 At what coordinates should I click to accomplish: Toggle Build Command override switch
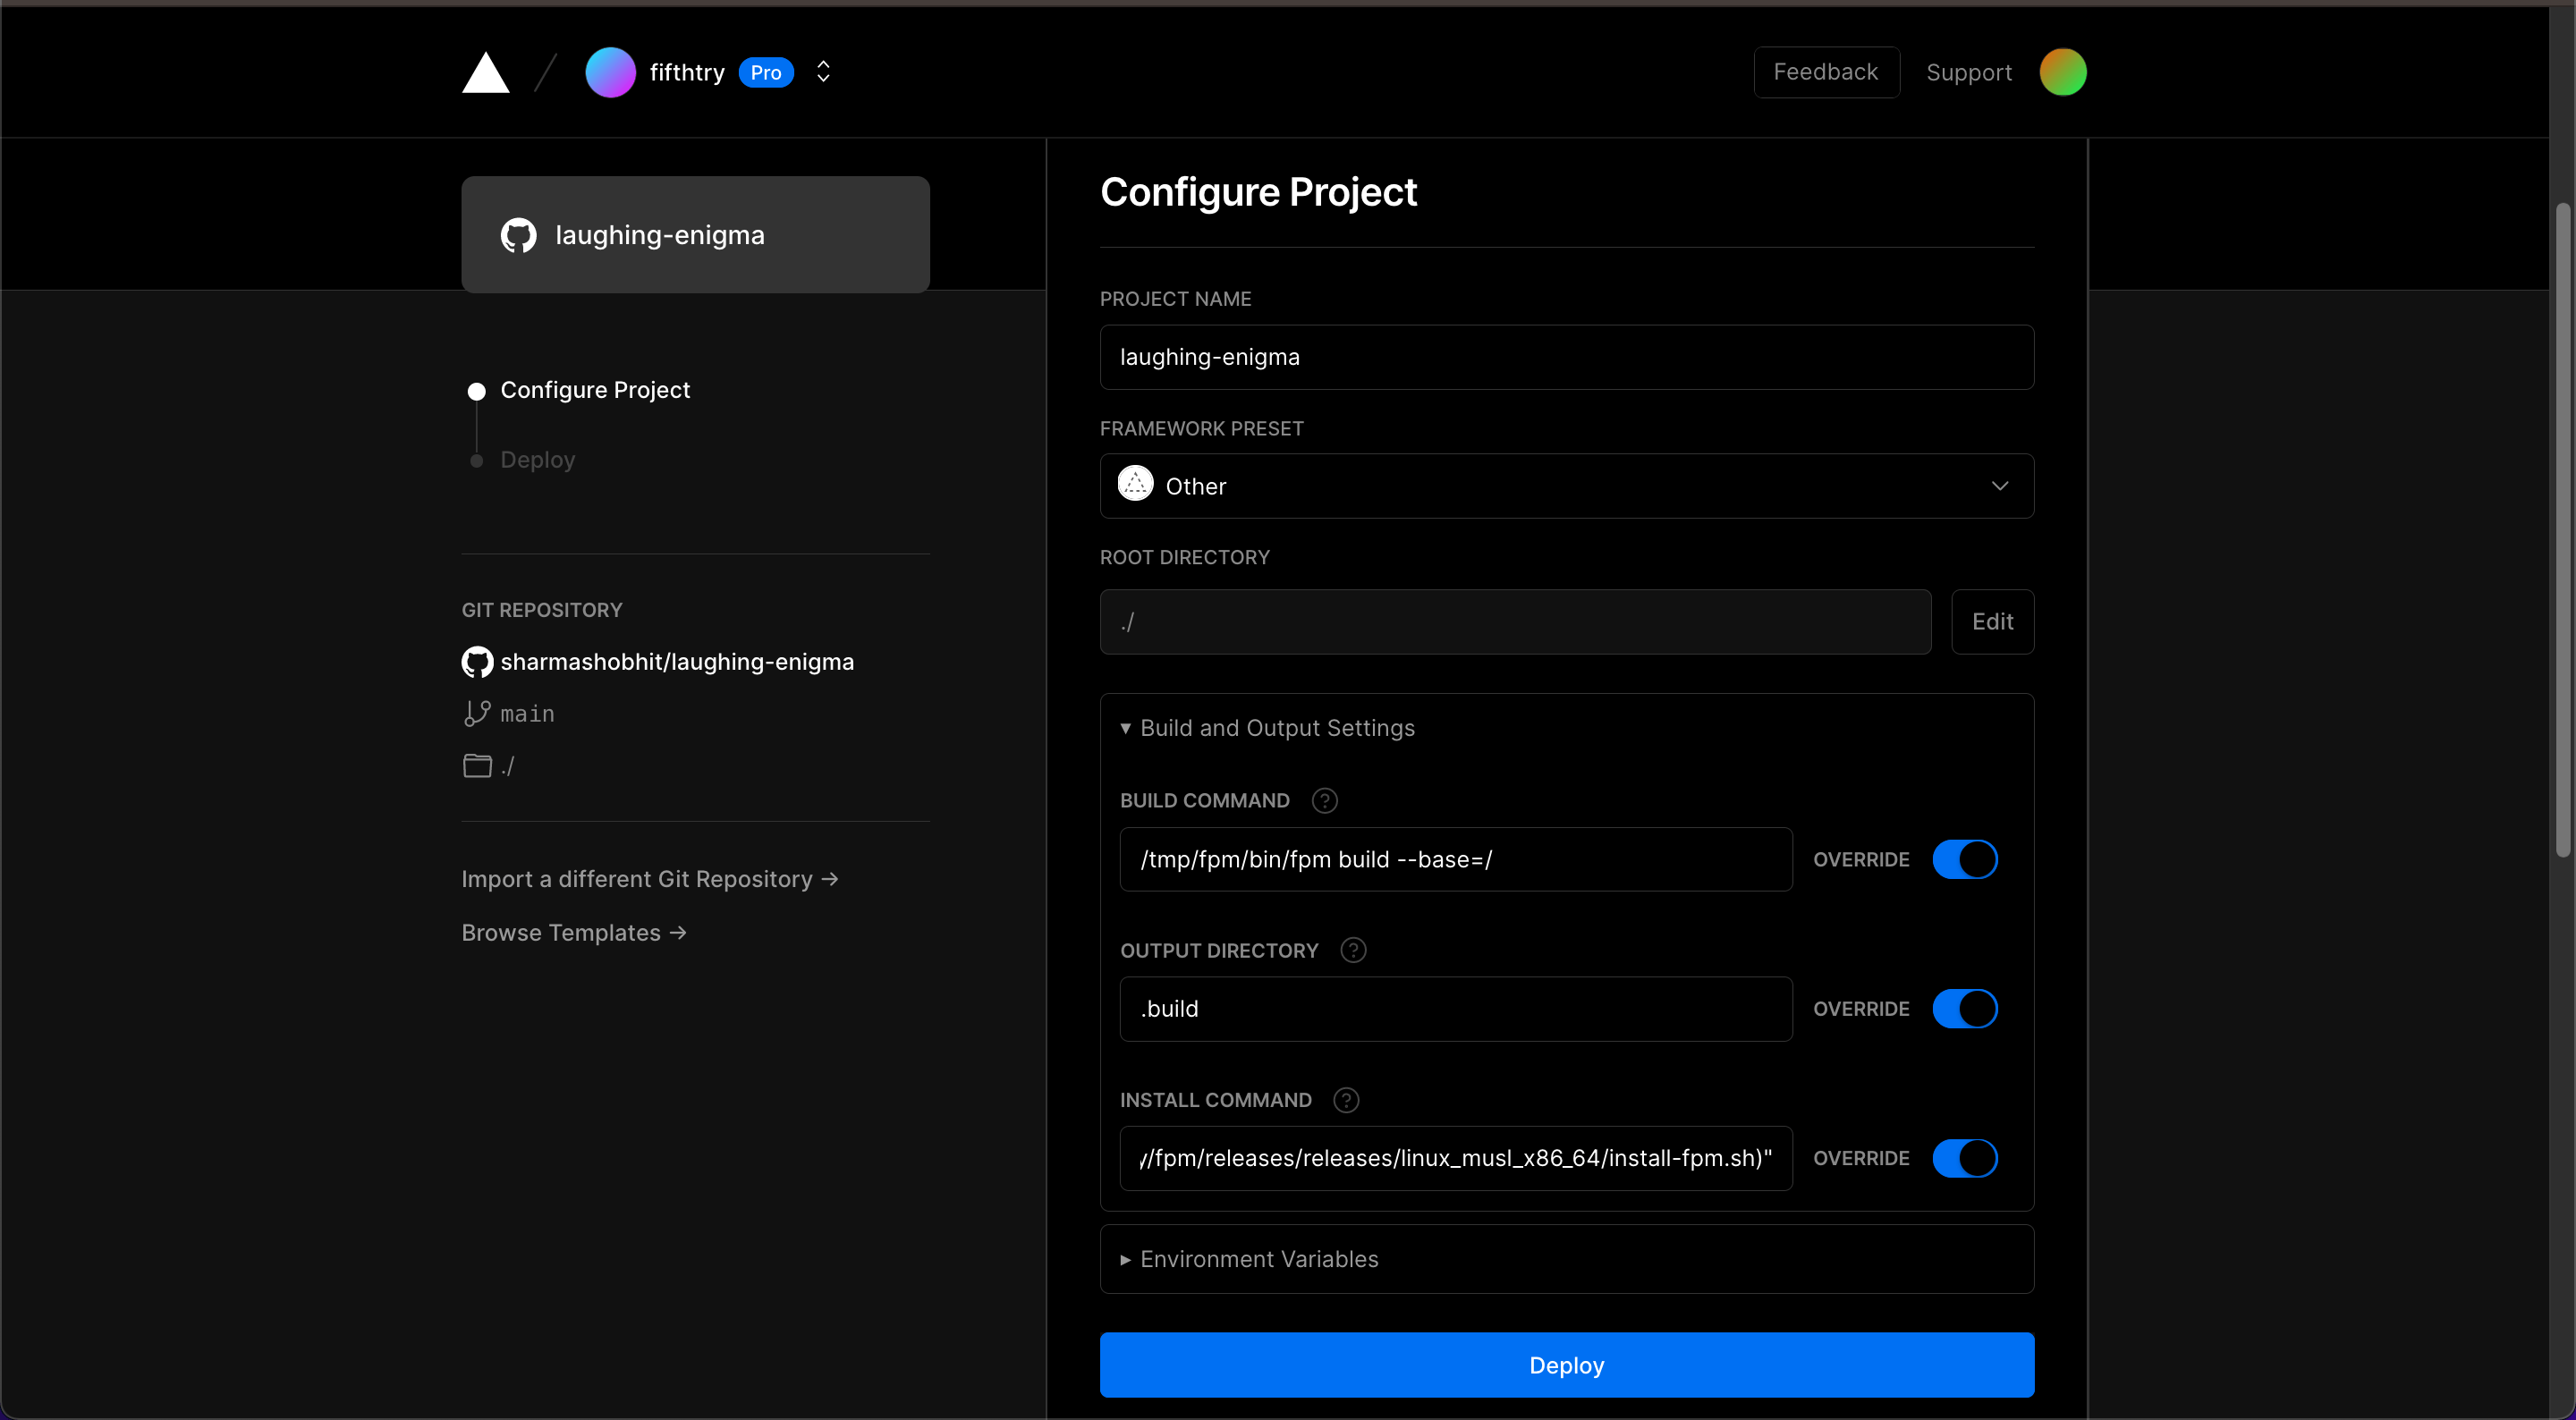(1964, 859)
